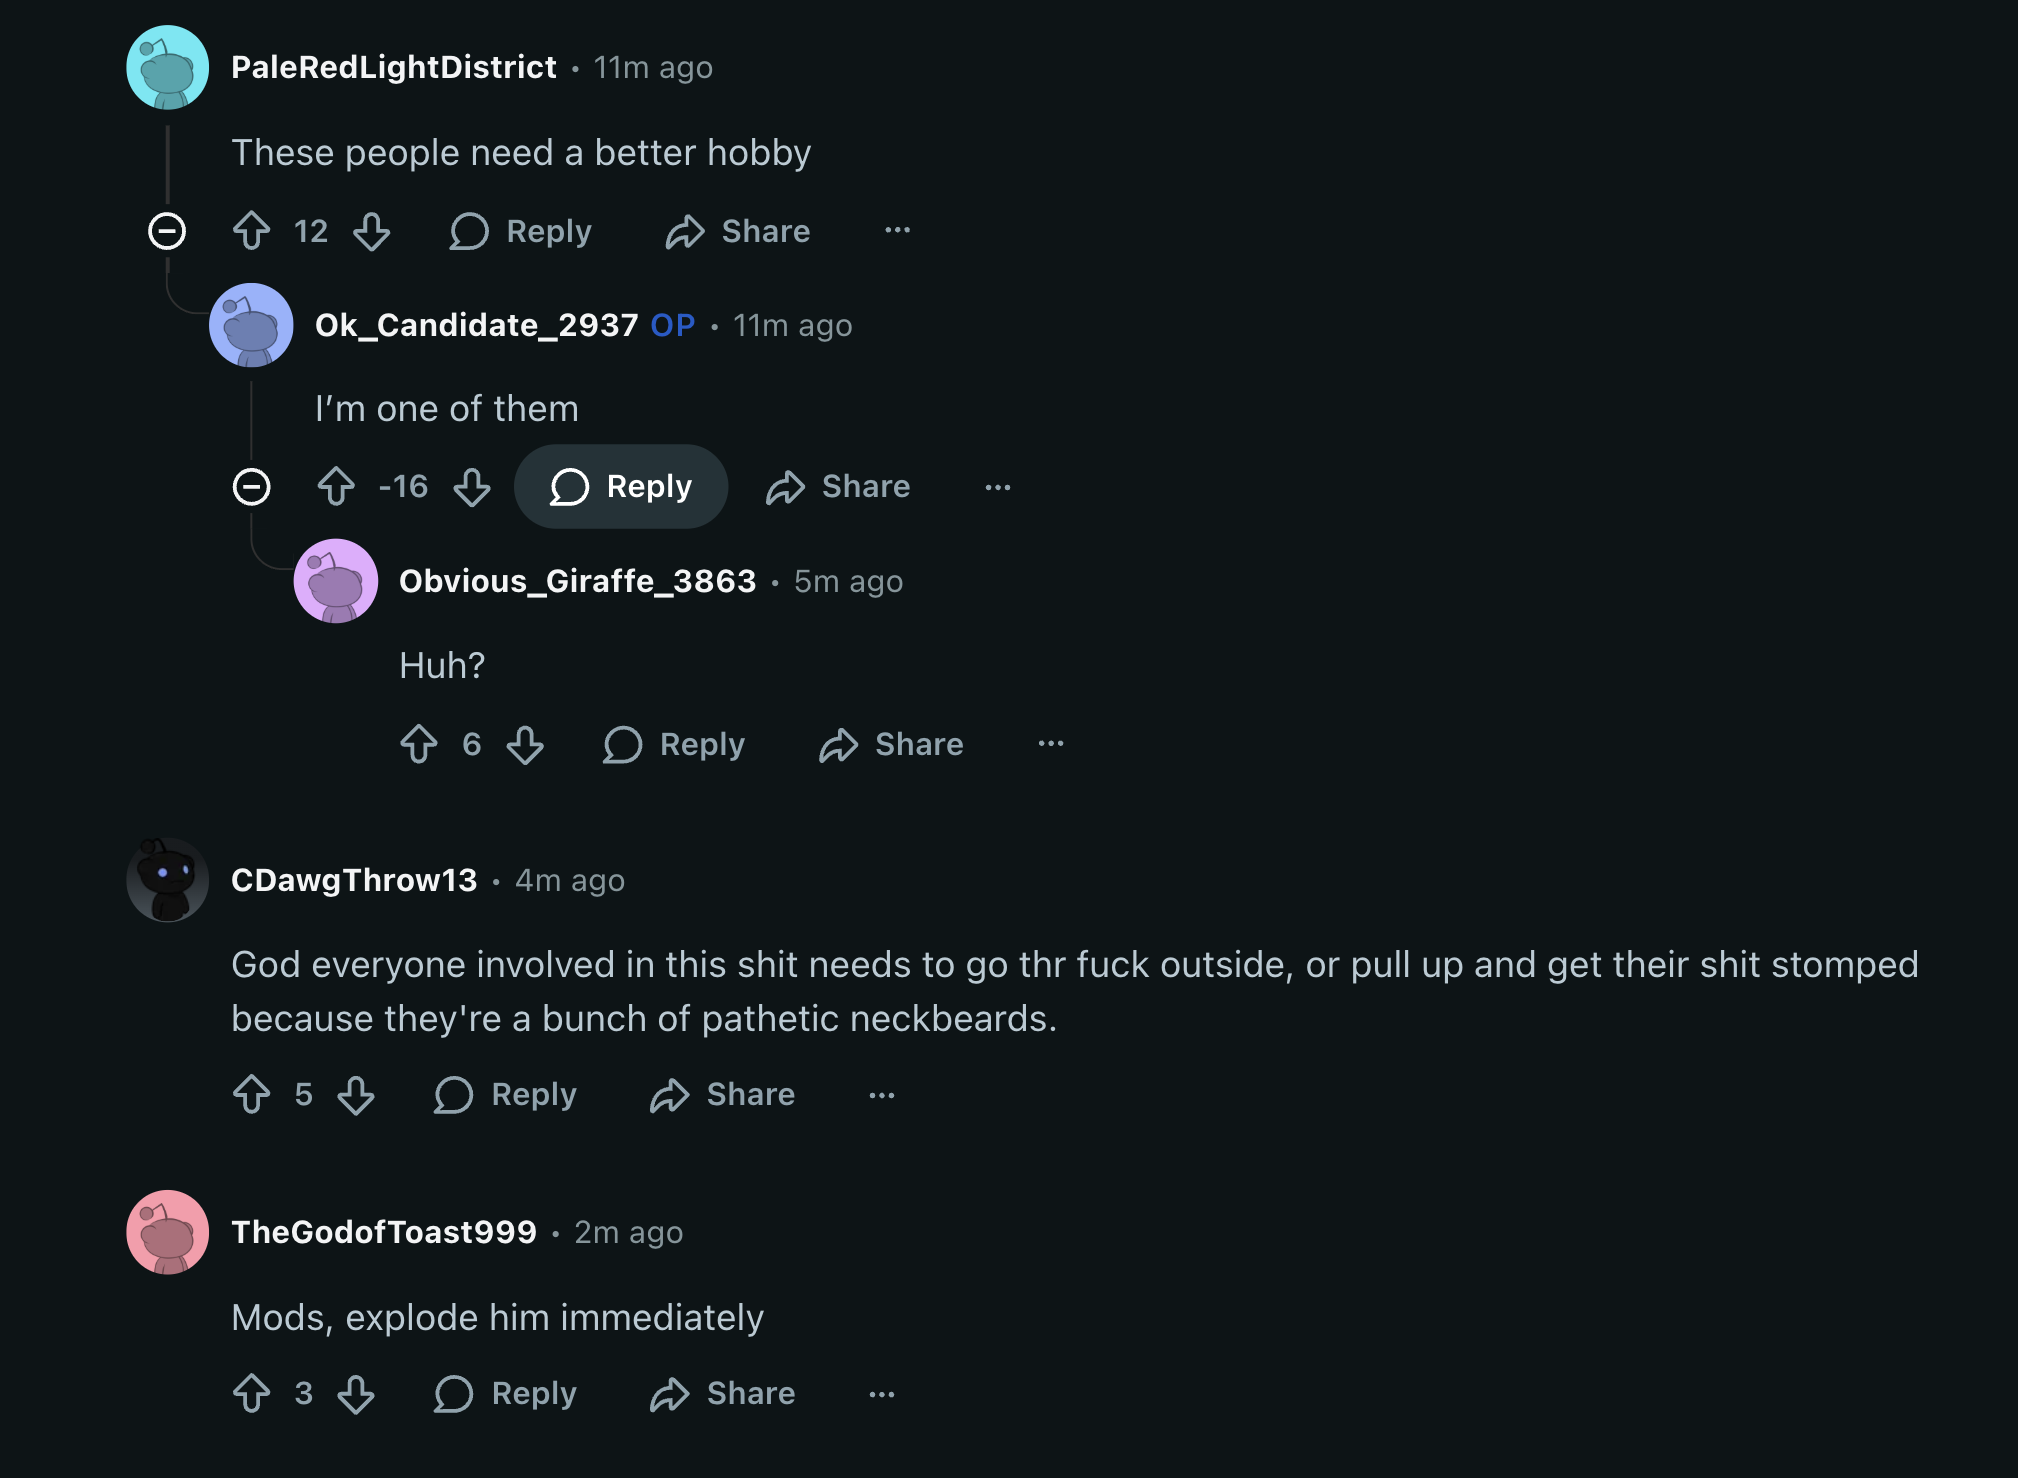This screenshot has height=1478, width=2018.
Task: Collapse PaleRedLightDistrict's comment thread
Action: (167, 231)
